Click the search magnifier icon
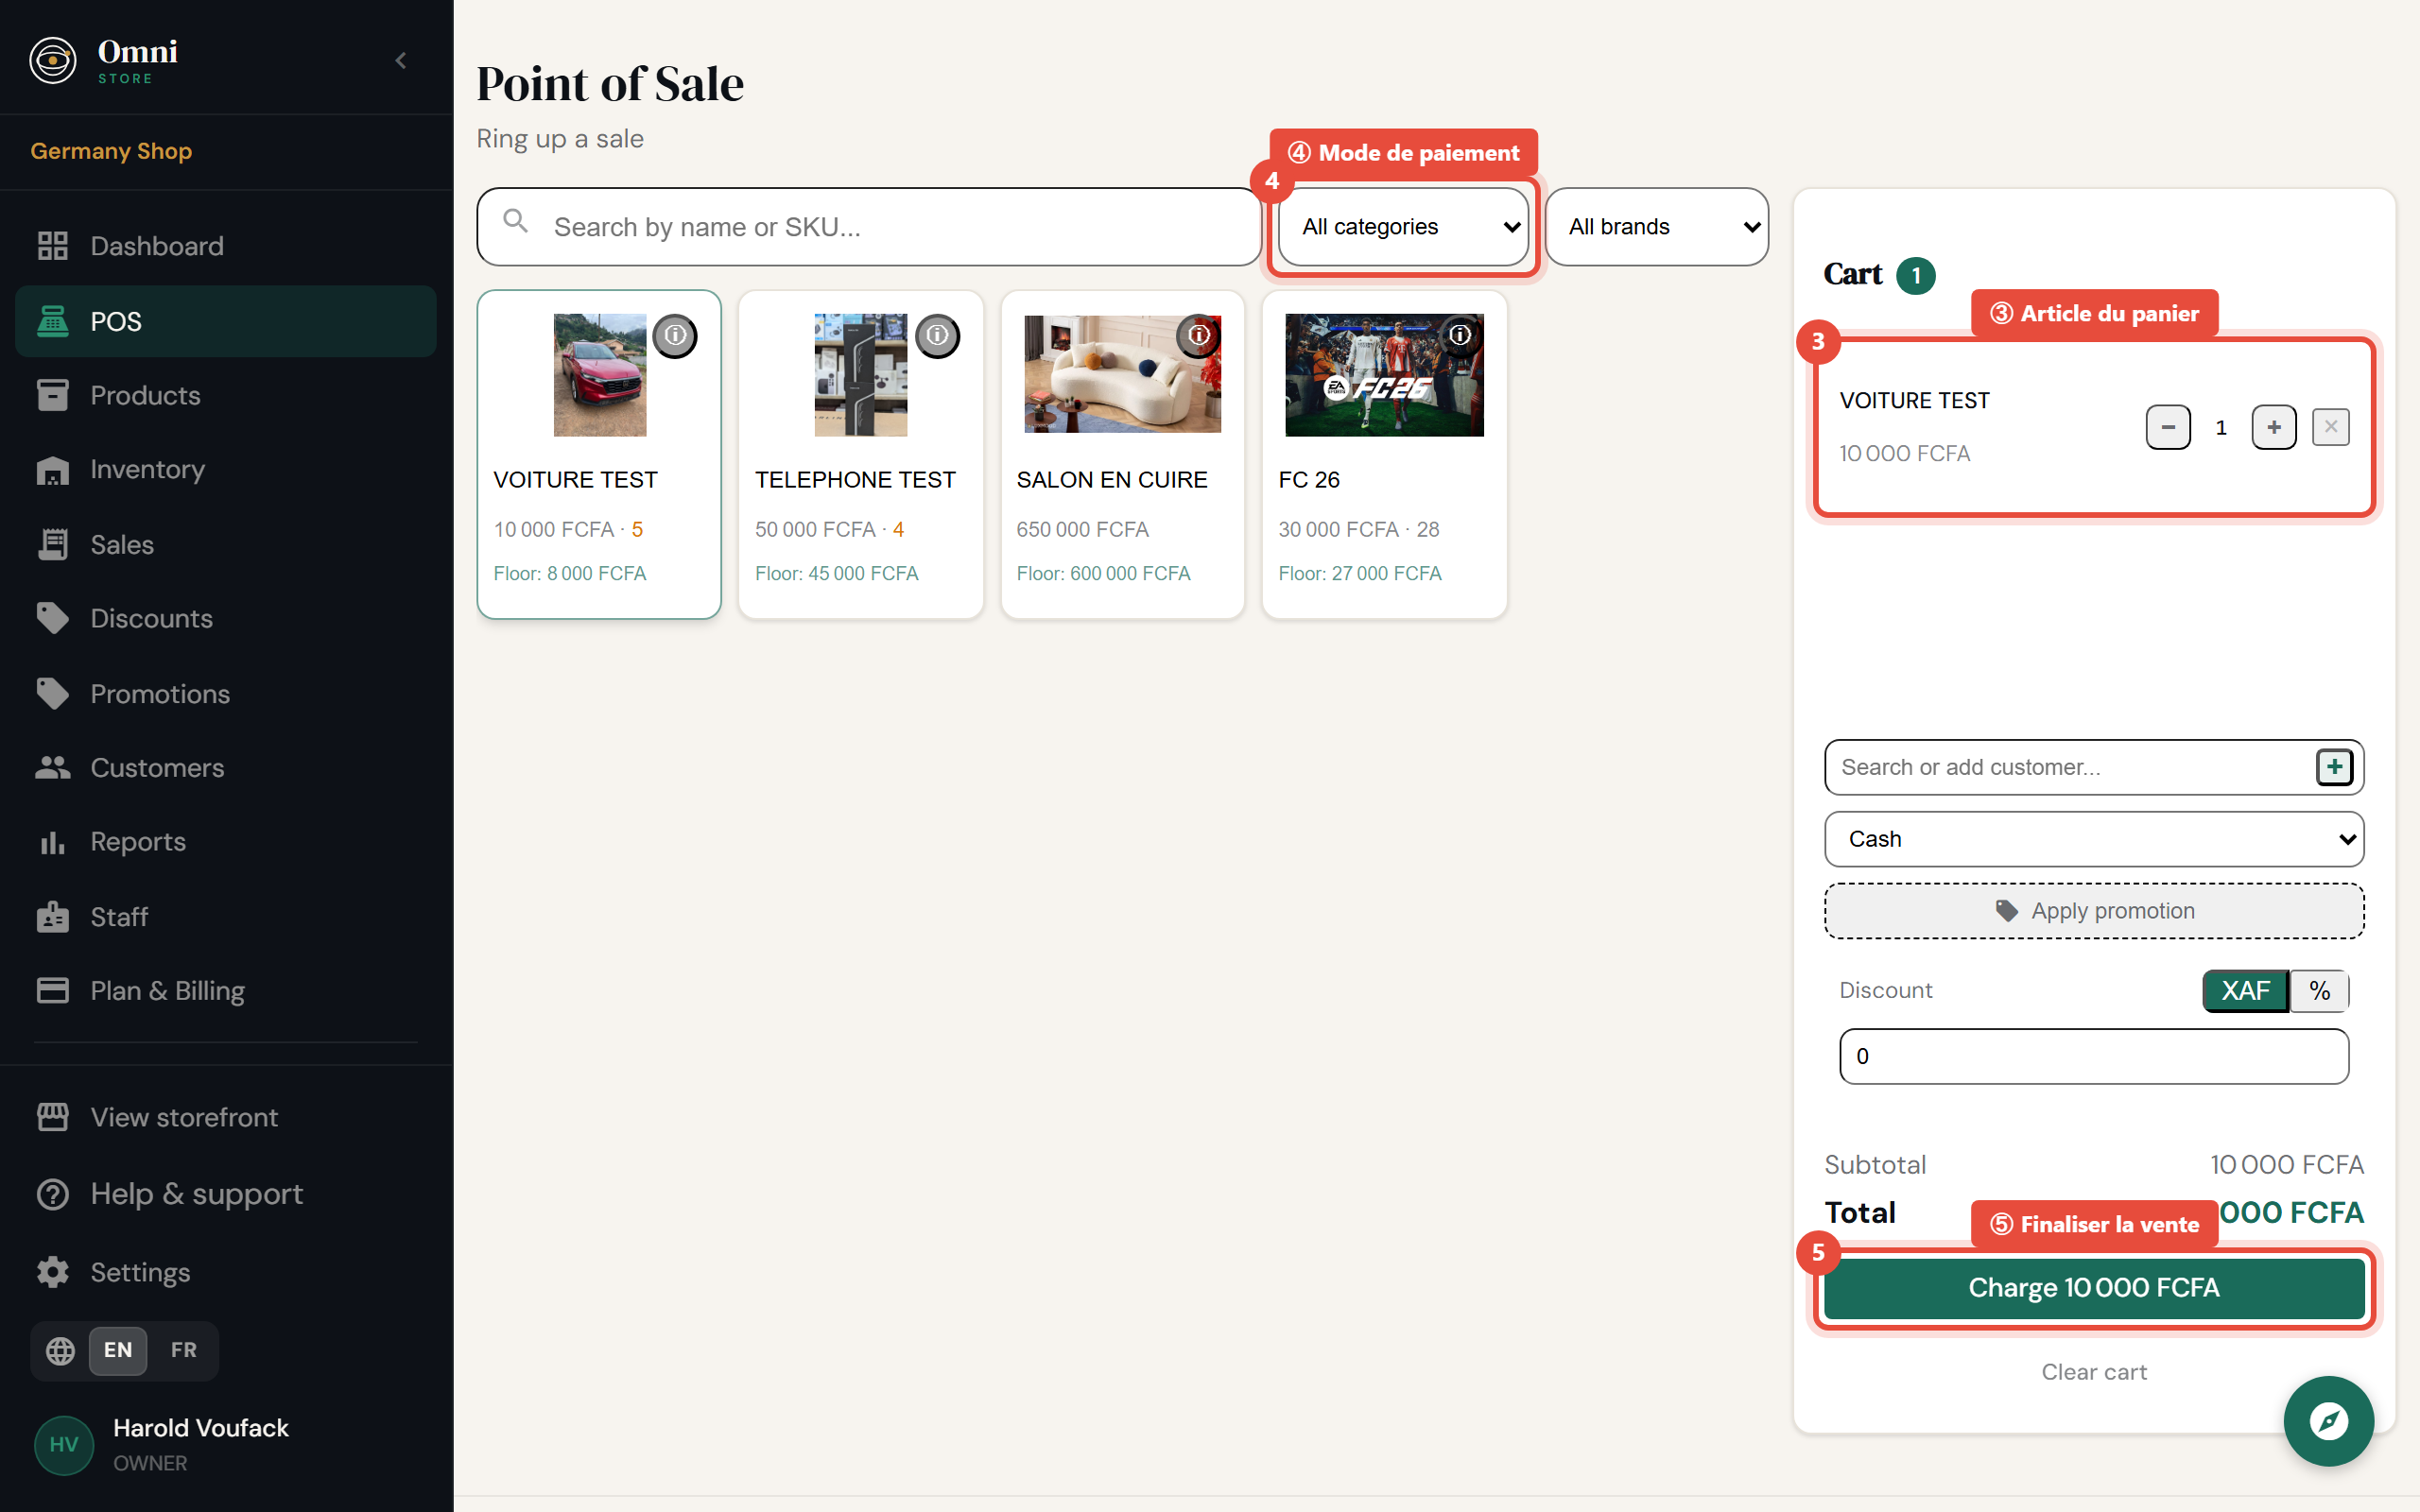This screenshot has width=2420, height=1512. (x=516, y=221)
